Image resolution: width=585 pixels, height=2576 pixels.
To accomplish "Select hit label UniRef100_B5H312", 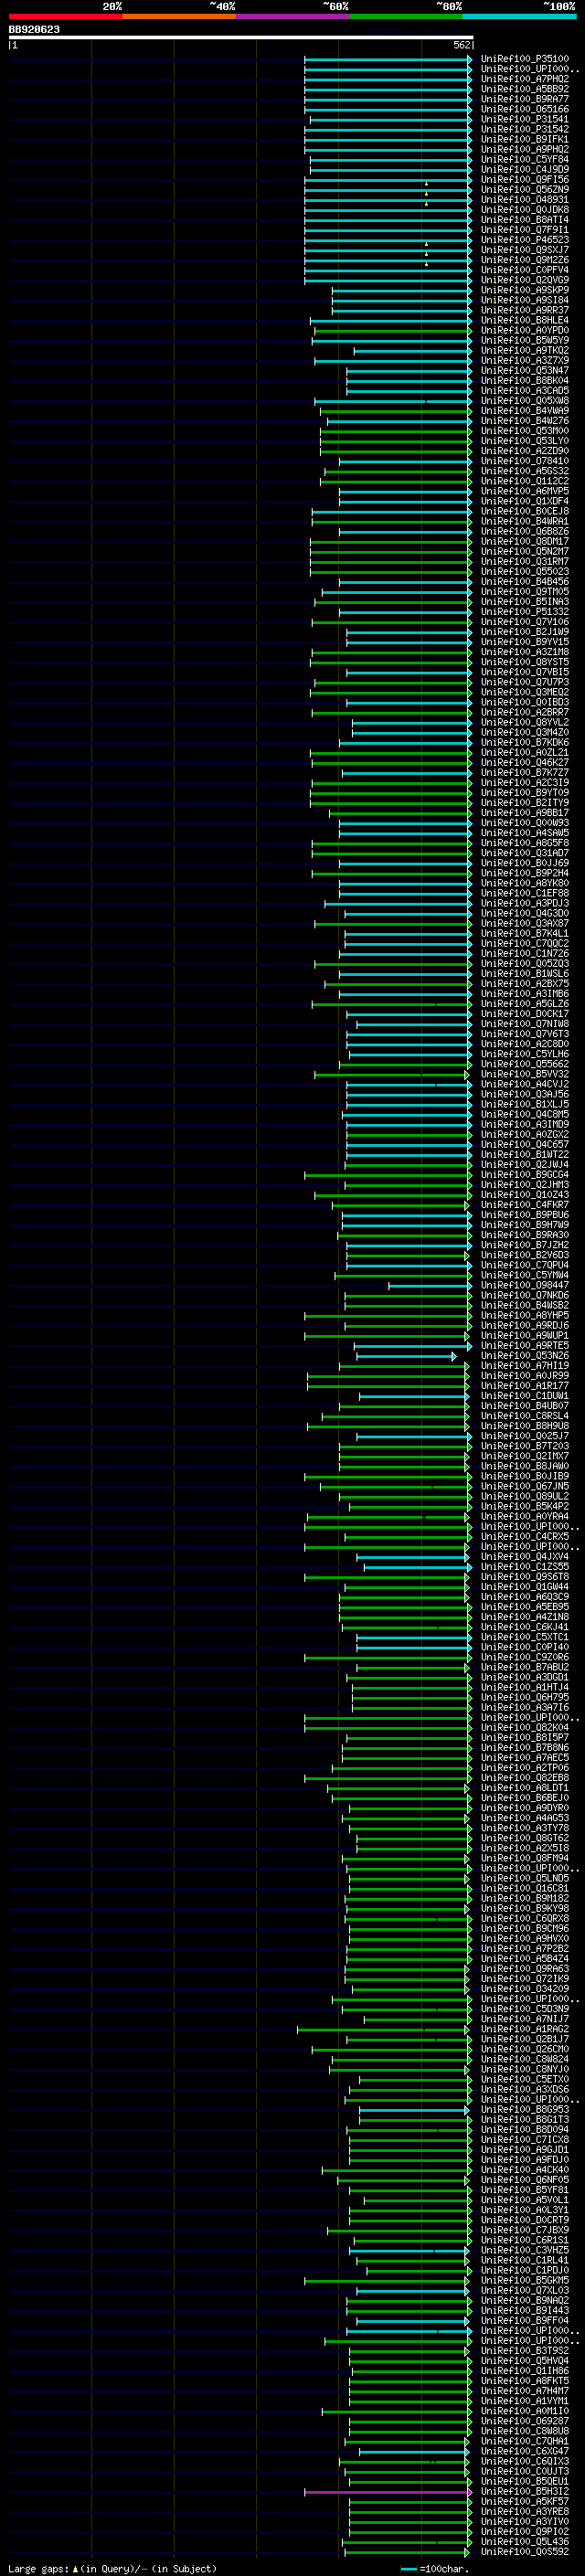I will point(524,2491).
